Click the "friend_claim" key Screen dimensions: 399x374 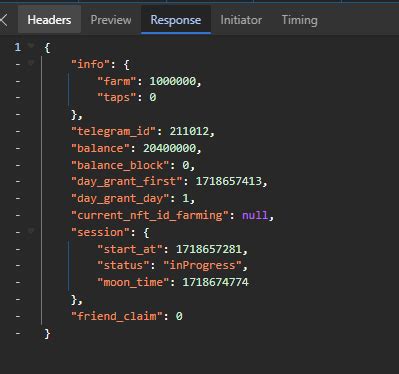click(x=117, y=316)
